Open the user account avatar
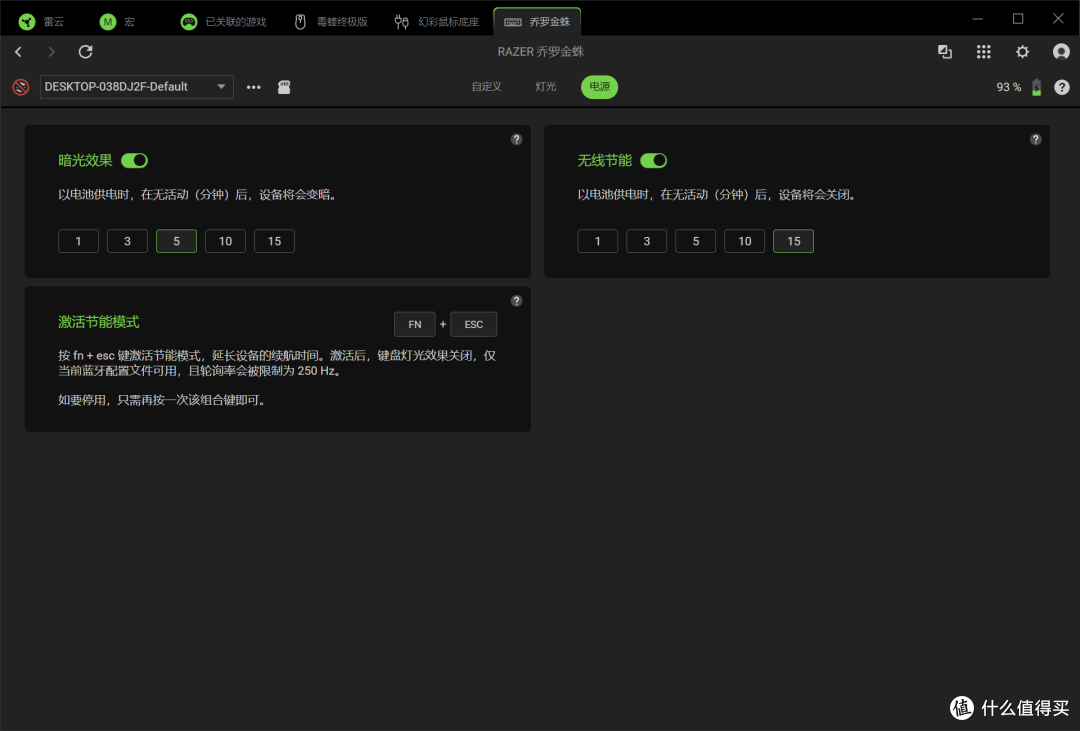Image resolution: width=1080 pixels, height=731 pixels. [1061, 52]
